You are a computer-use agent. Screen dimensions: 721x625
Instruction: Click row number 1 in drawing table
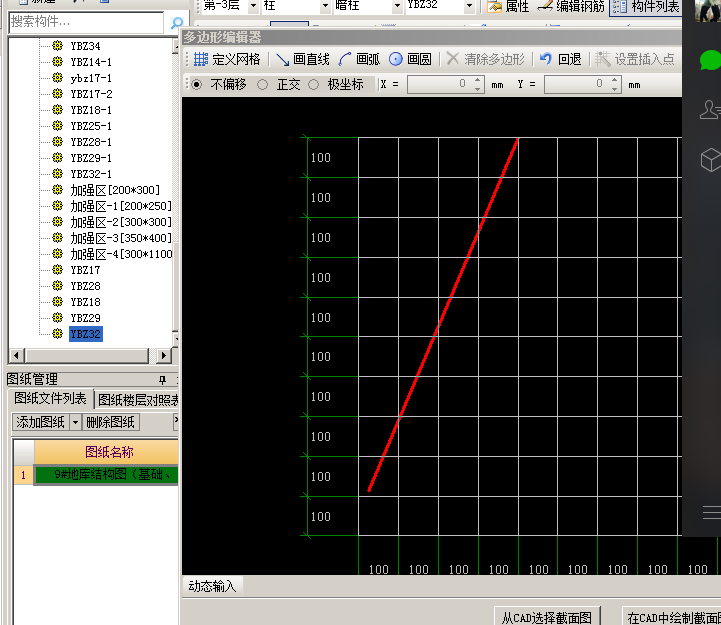23,474
